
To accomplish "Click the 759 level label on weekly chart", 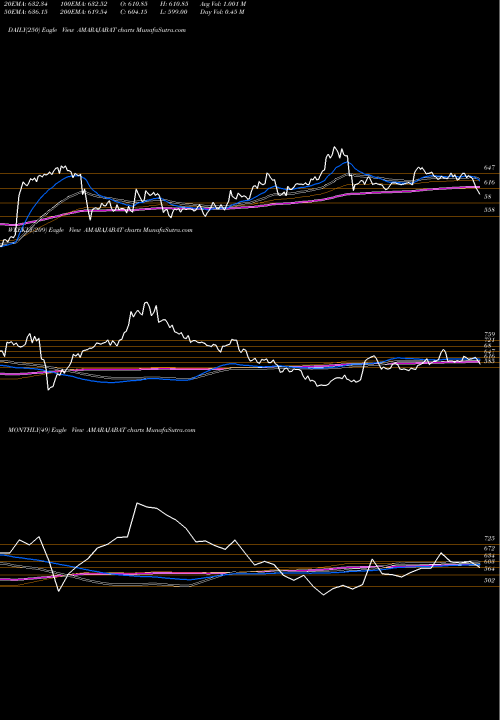I will click(x=489, y=334).
